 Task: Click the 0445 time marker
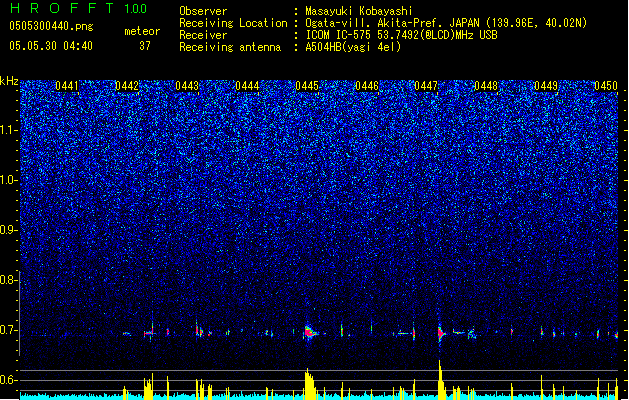(x=307, y=86)
